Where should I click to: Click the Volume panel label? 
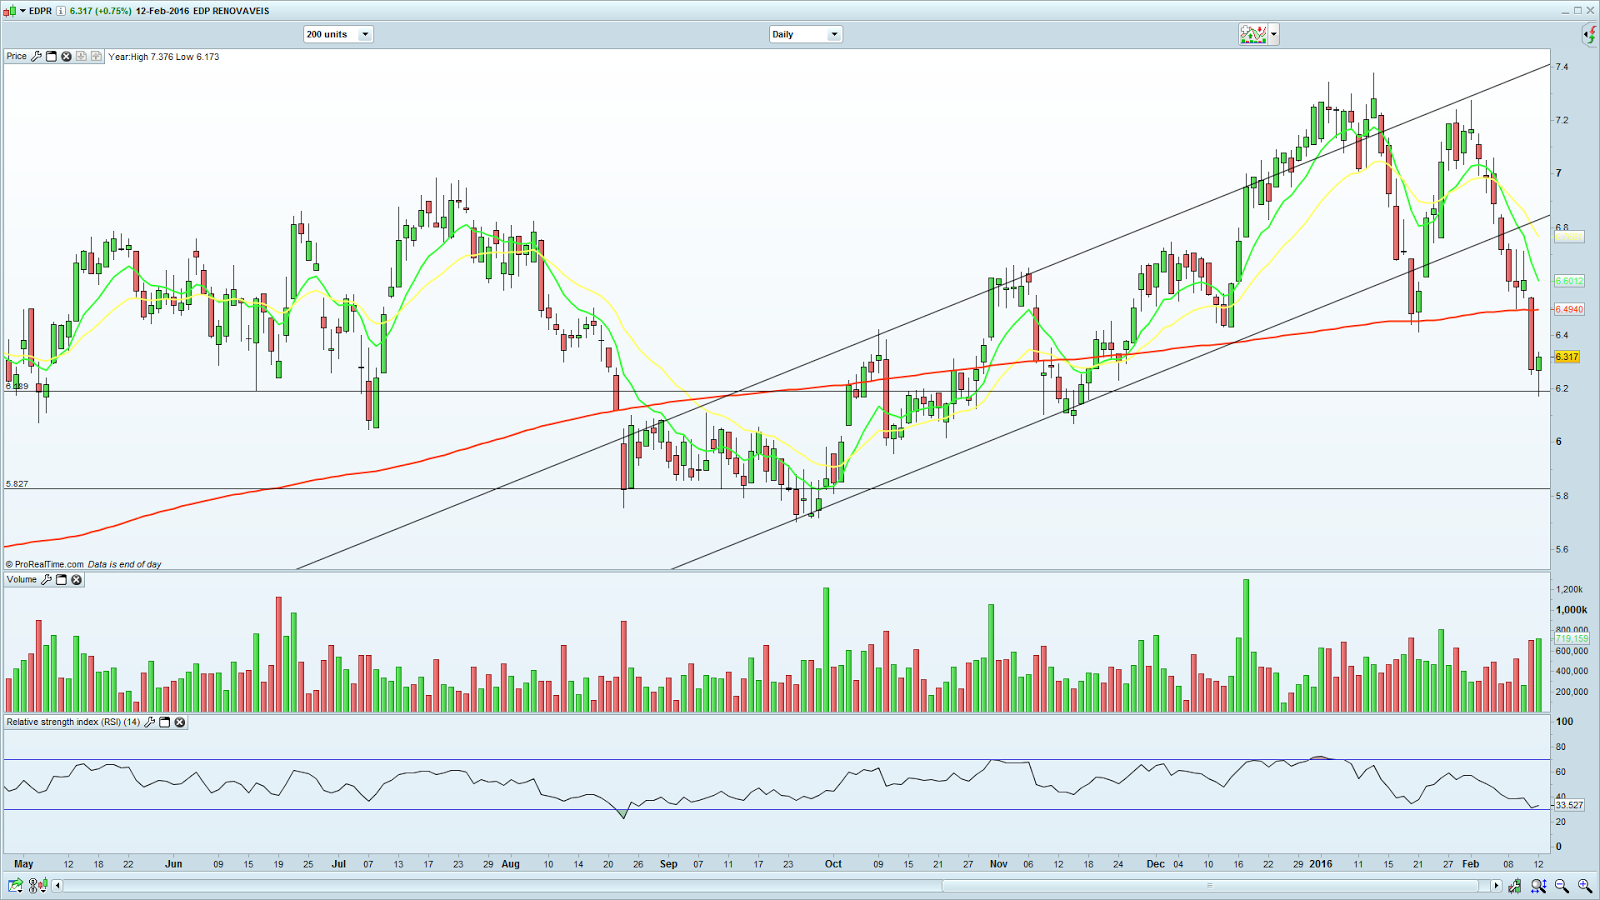(x=22, y=579)
